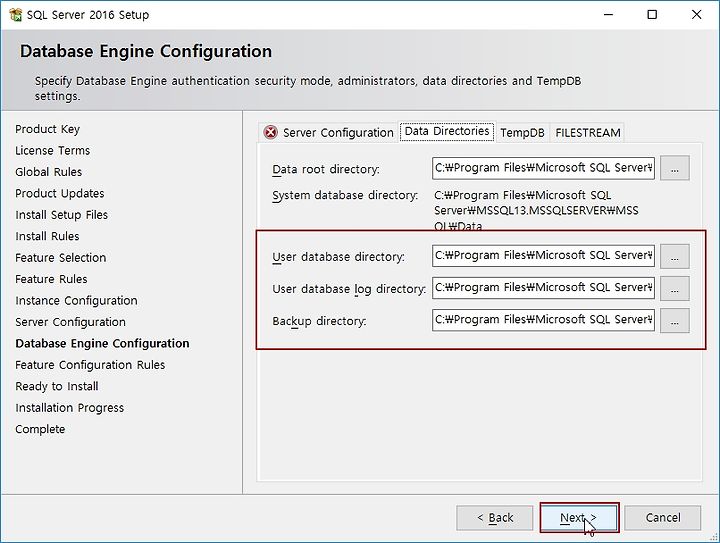720x543 pixels.
Task: Select Ready to Install step
Action: 56,386
